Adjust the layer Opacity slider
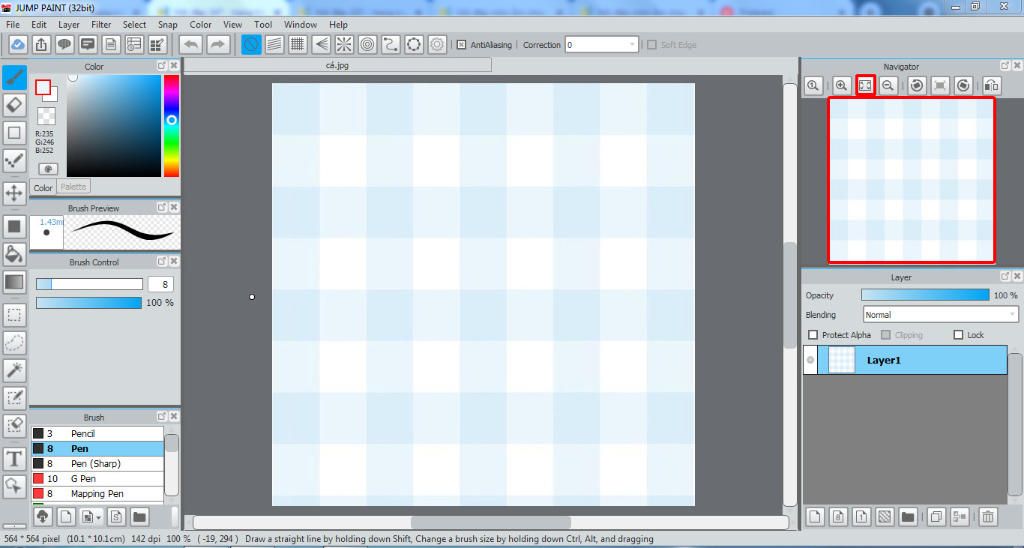The width and height of the screenshot is (1024, 548). click(925, 295)
